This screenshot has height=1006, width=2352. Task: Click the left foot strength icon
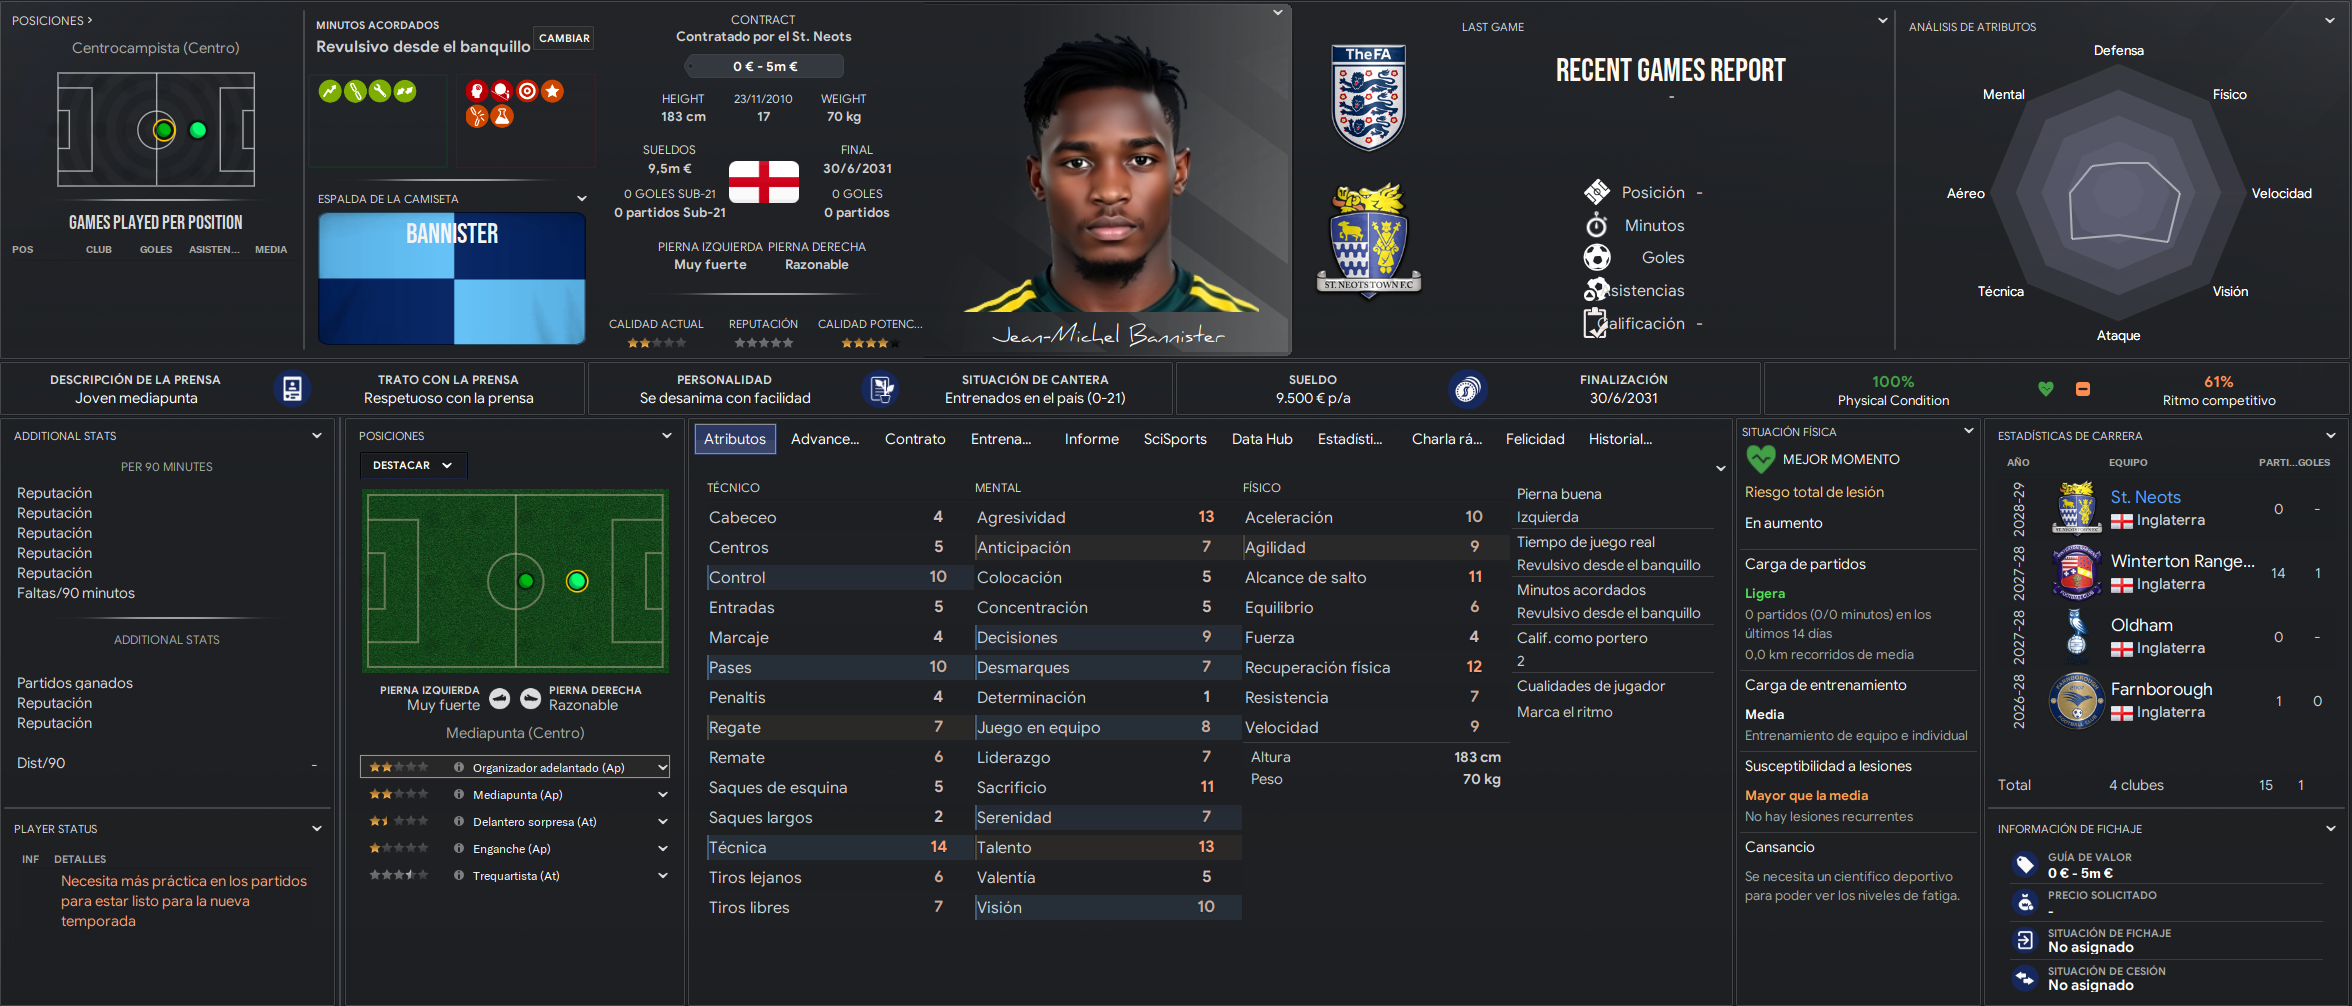[500, 698]
